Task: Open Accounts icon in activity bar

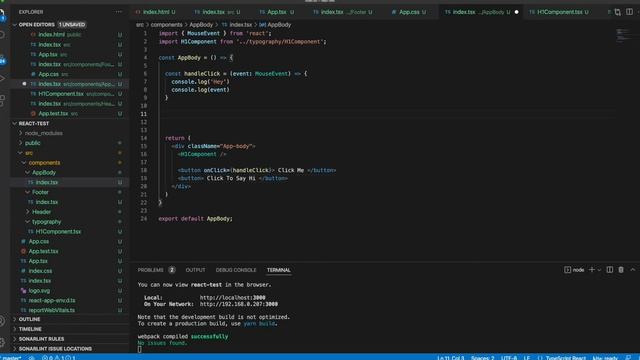Action: tap(2, 321)
